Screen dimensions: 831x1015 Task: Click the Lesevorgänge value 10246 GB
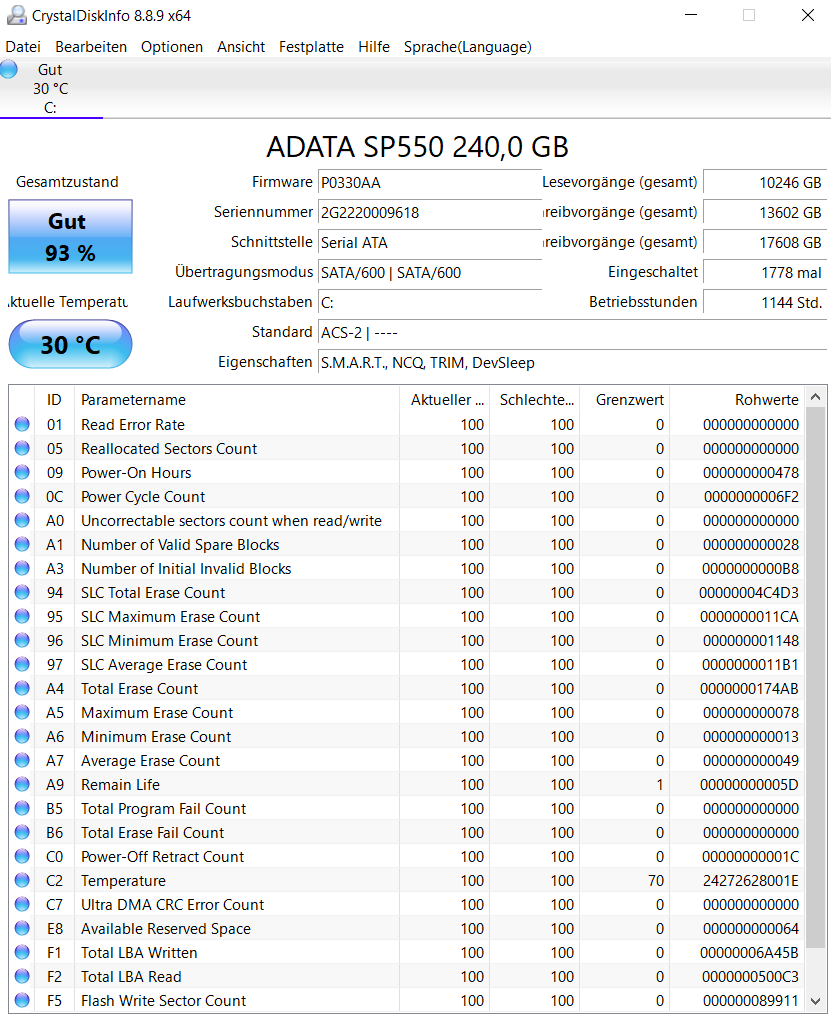tap(765, 183)
